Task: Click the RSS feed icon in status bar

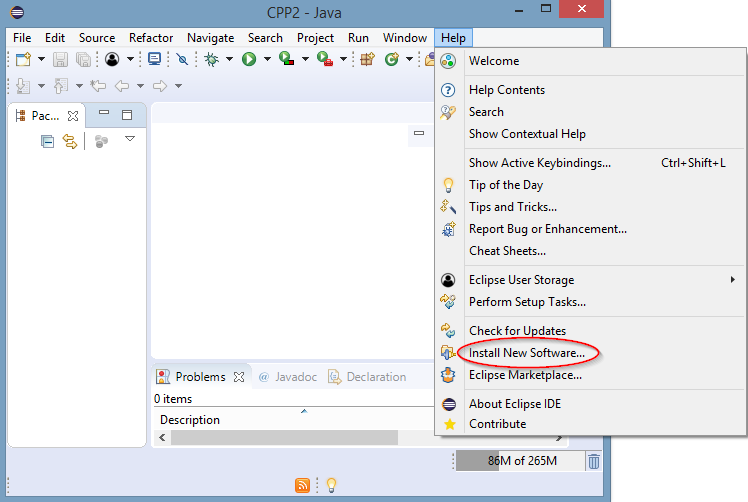Action: click(302, 485)
